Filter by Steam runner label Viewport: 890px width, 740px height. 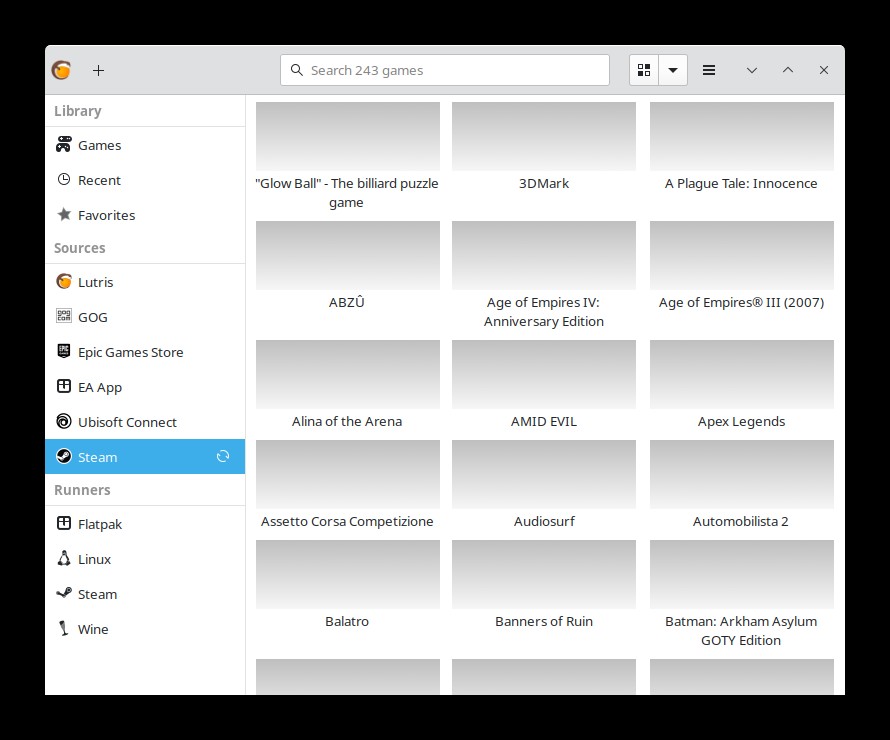98,594
